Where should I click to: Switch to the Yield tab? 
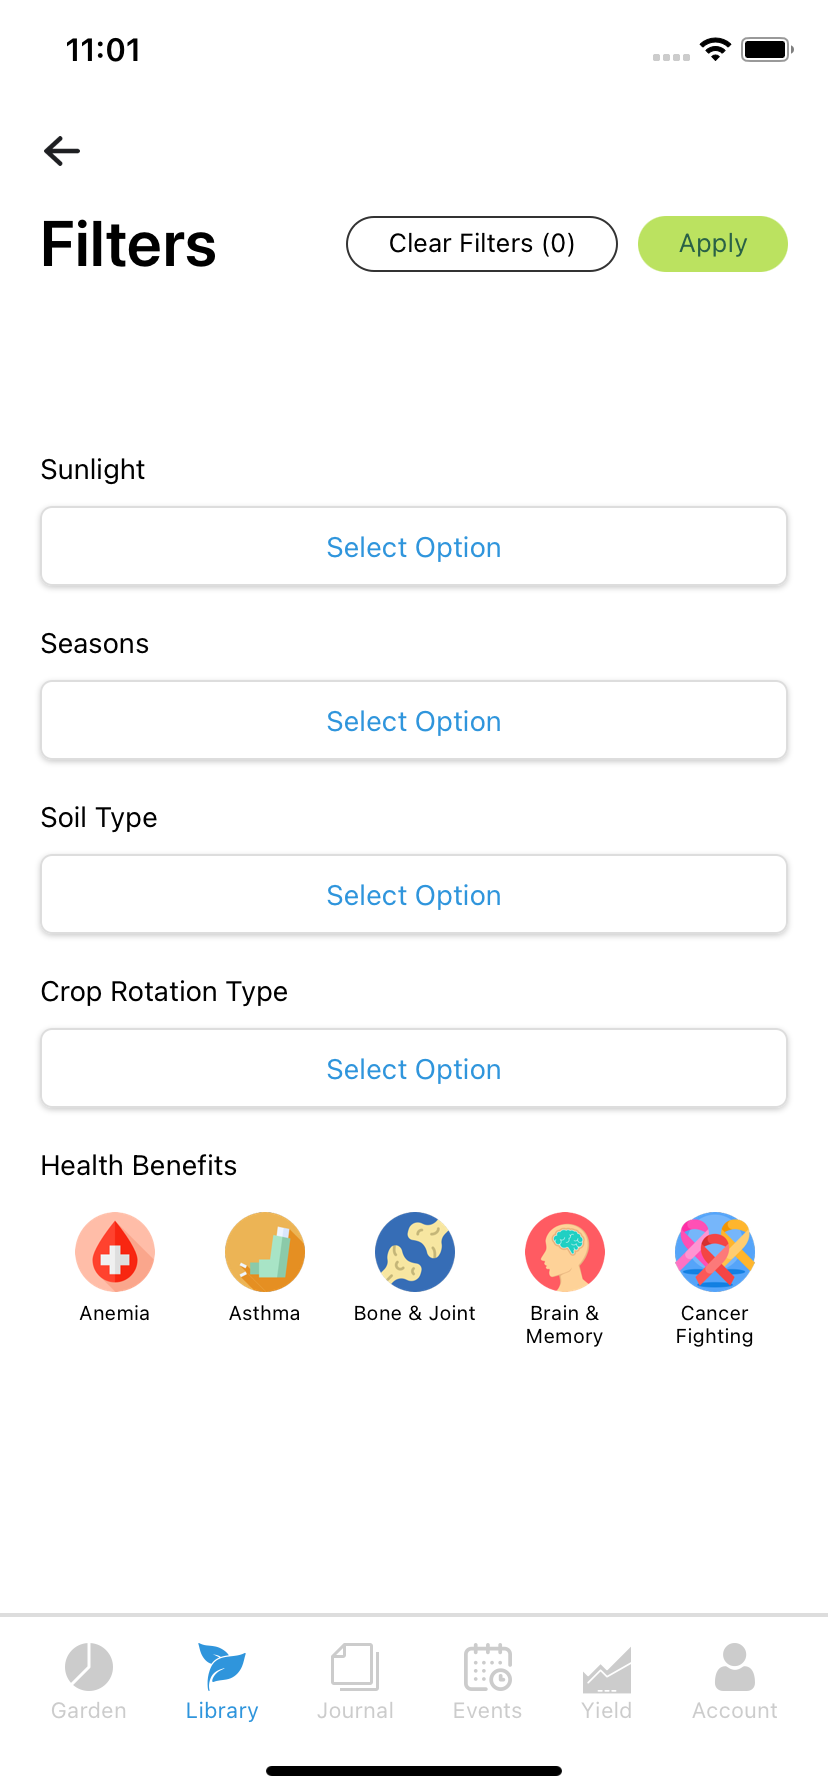pyautogui.click(x=607, y=1681)
